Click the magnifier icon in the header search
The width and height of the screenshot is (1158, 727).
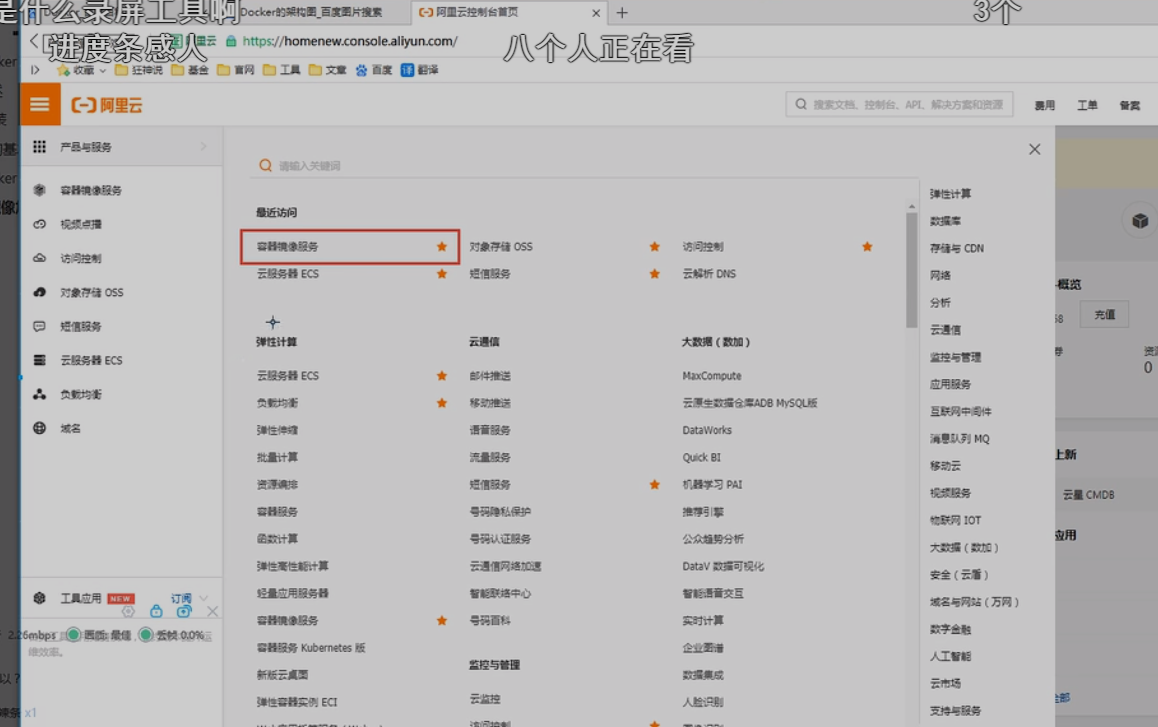pyautogui.click(x=801, y=104)
